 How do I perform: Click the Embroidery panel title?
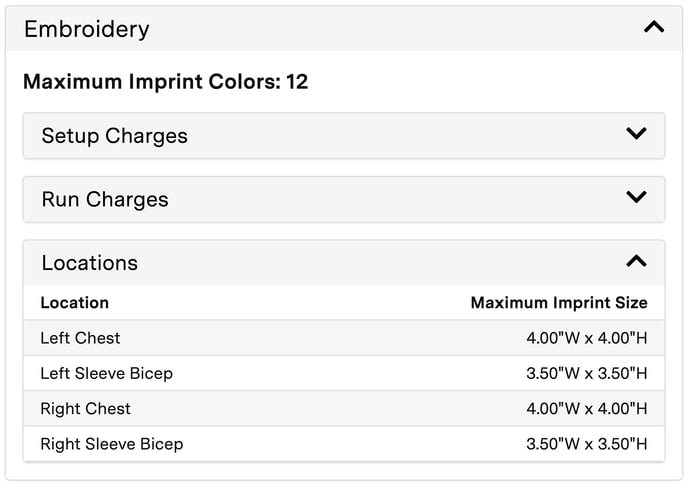pos(87,29)
